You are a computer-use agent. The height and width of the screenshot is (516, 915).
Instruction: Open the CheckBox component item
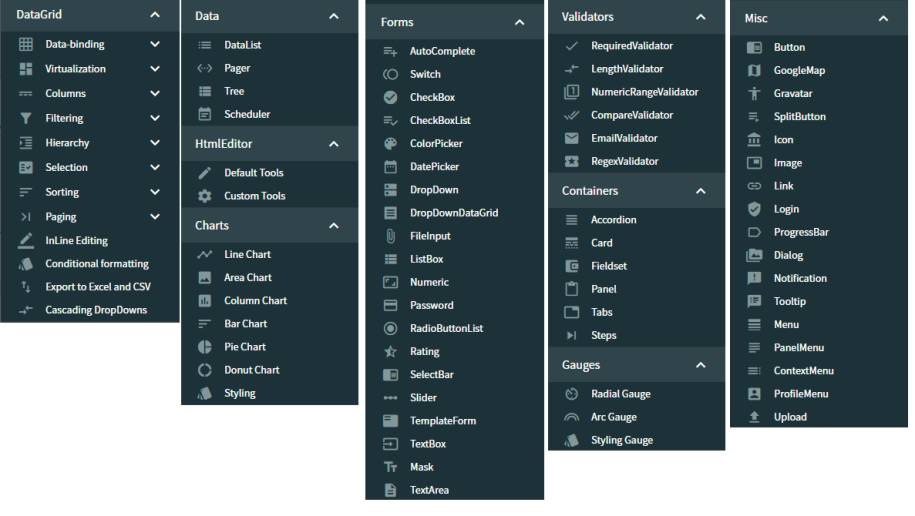coord(455,97)
